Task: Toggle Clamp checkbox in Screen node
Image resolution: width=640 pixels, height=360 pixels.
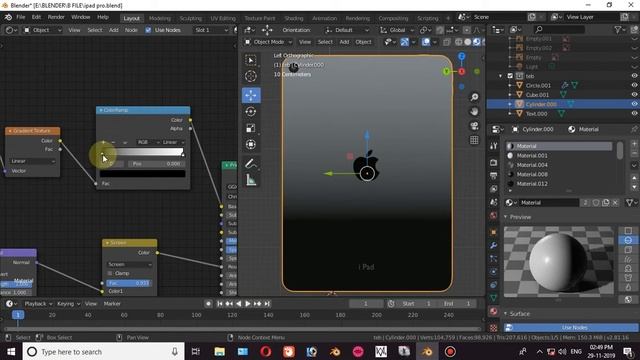Action: pyautogui.click(x=110, y=273)
